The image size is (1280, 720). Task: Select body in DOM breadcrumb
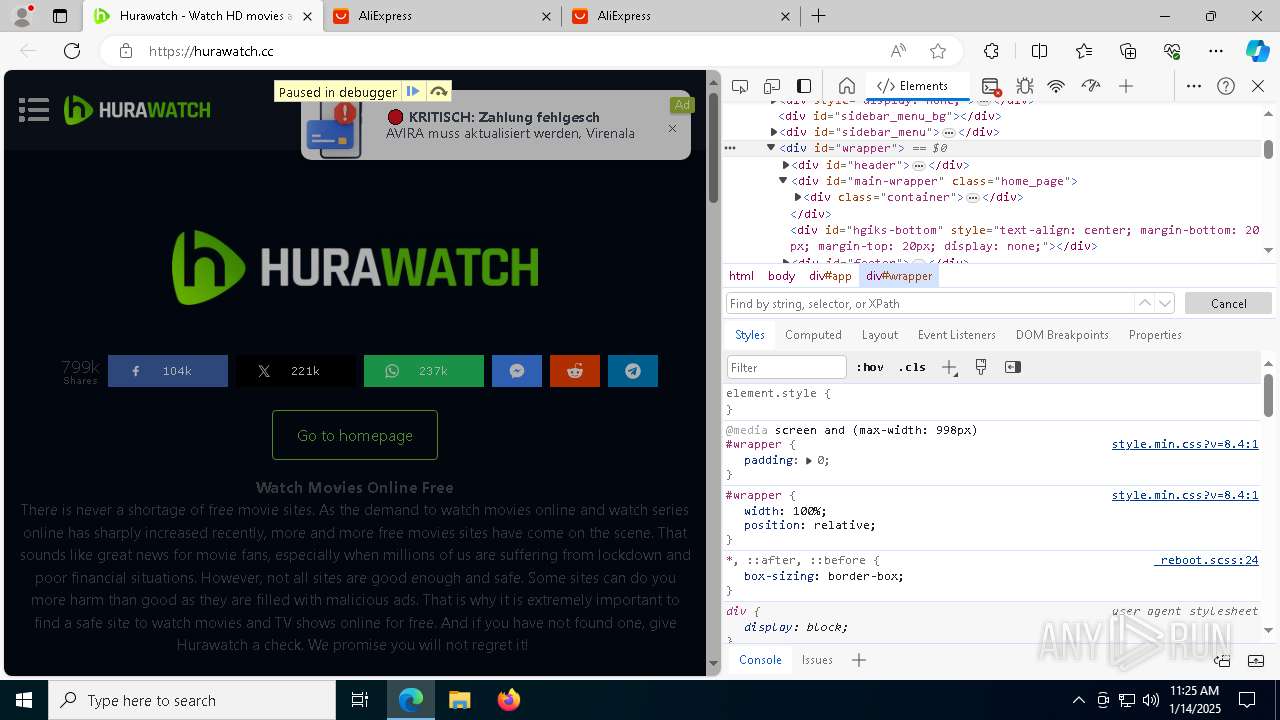(x=781, y=276)
